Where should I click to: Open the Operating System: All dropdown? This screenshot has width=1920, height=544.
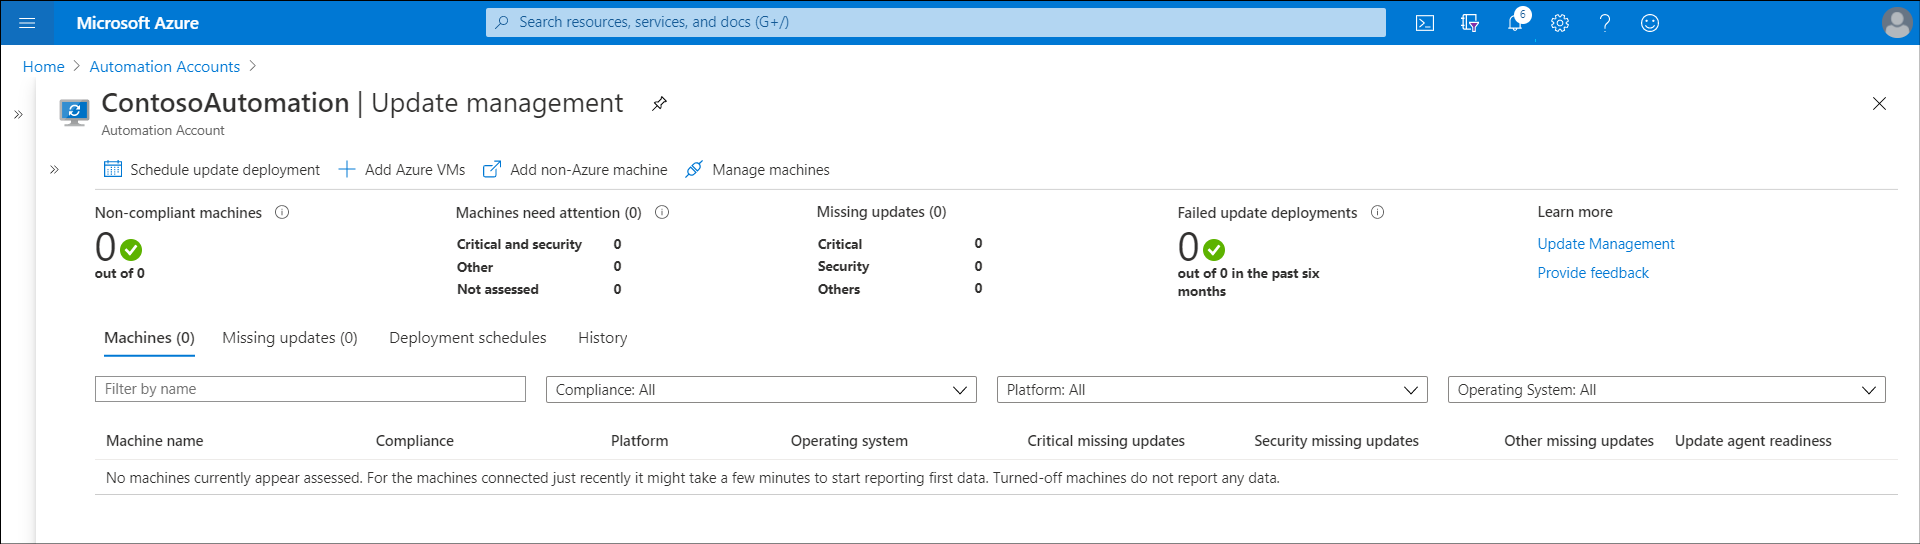[x=1666, y=390]
